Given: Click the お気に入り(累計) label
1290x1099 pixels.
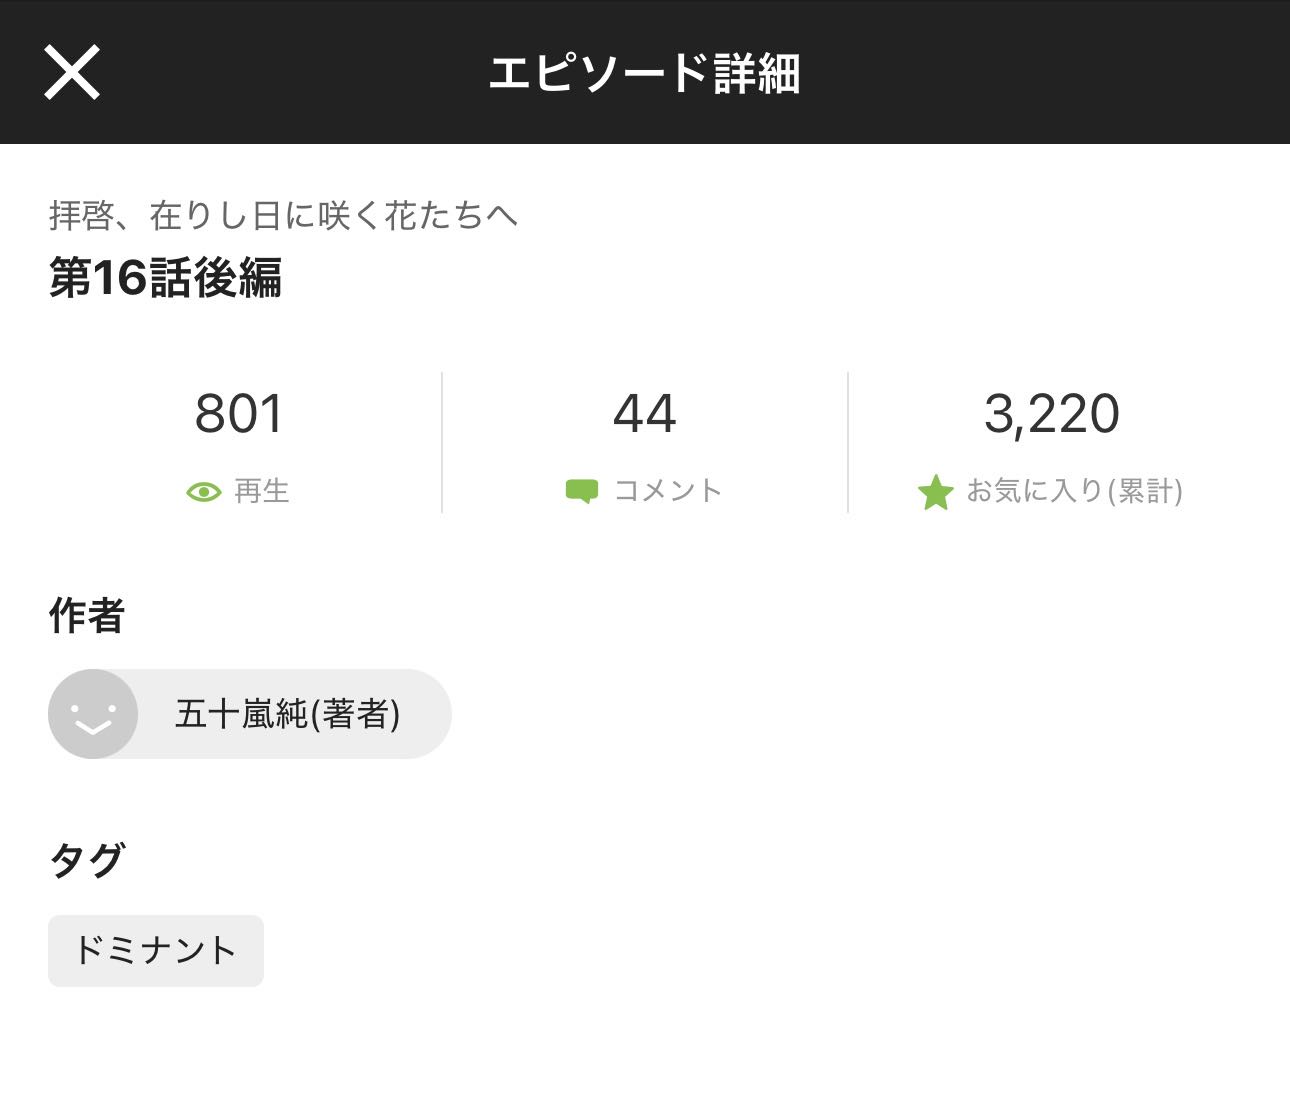Looking at the screenshot, I should pyautogui.click(x=1074, y=491).
